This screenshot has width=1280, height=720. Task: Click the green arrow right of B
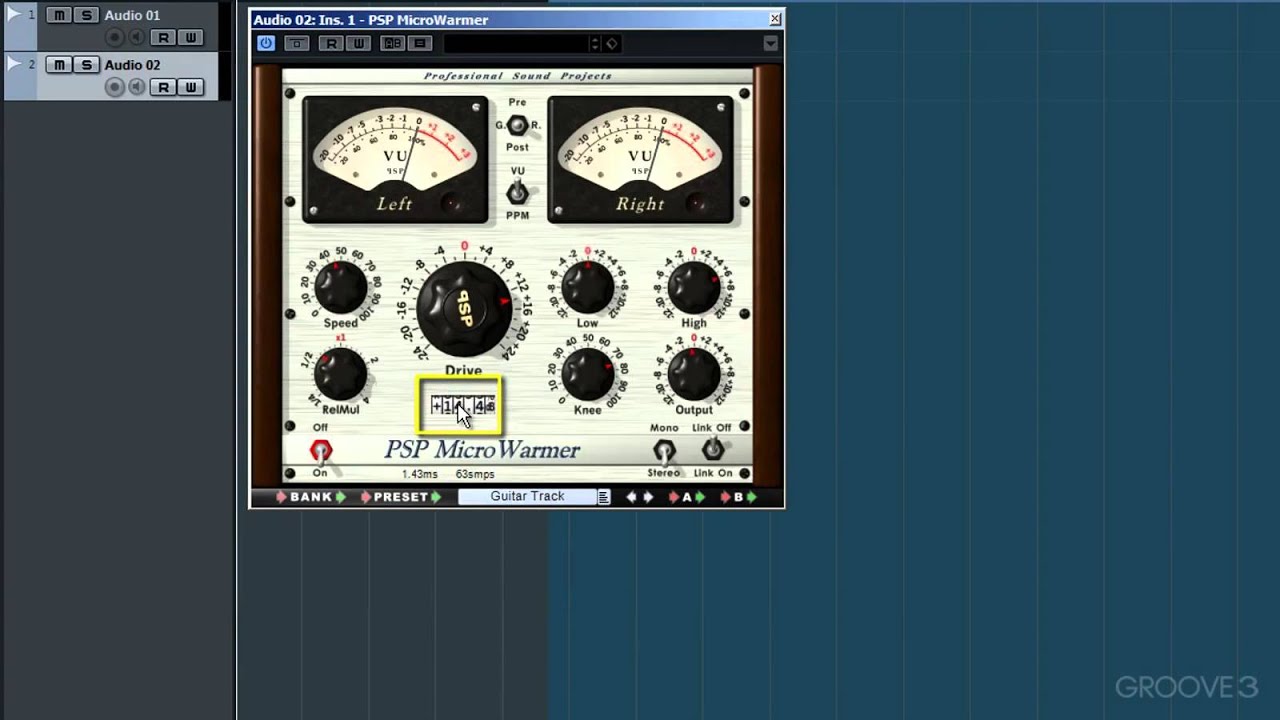(x=752, y=497)
